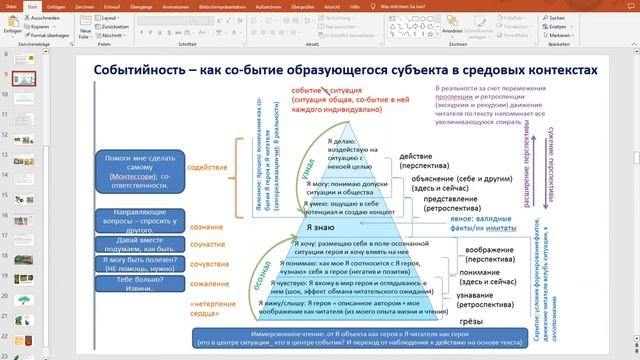The image size is (640, 360).
Task: Click the Tell me lightbulb search
Action: point(373,7)
